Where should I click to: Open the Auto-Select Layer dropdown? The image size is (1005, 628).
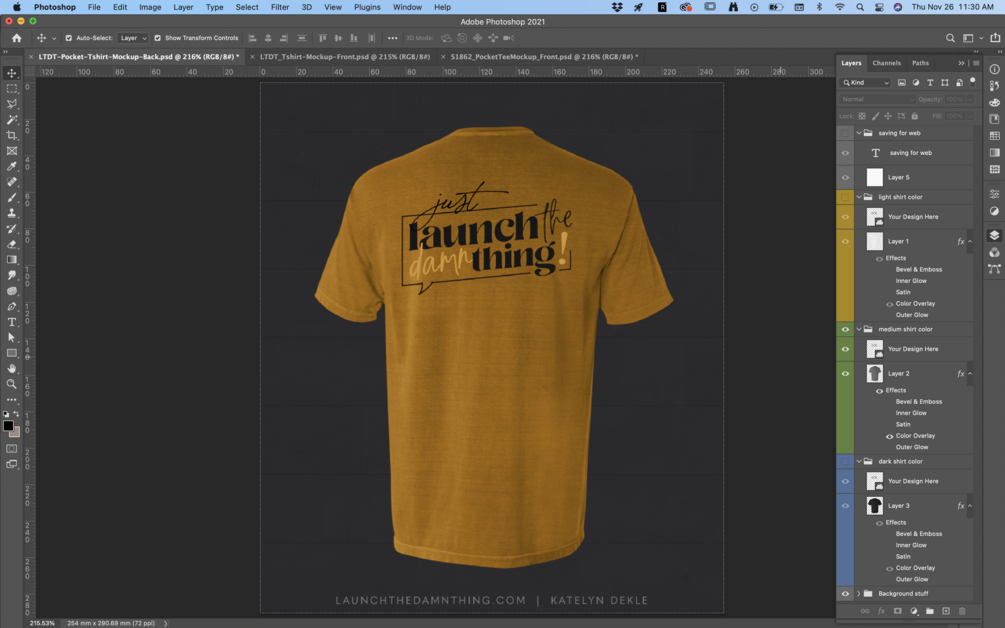click(x=132, y=38)
